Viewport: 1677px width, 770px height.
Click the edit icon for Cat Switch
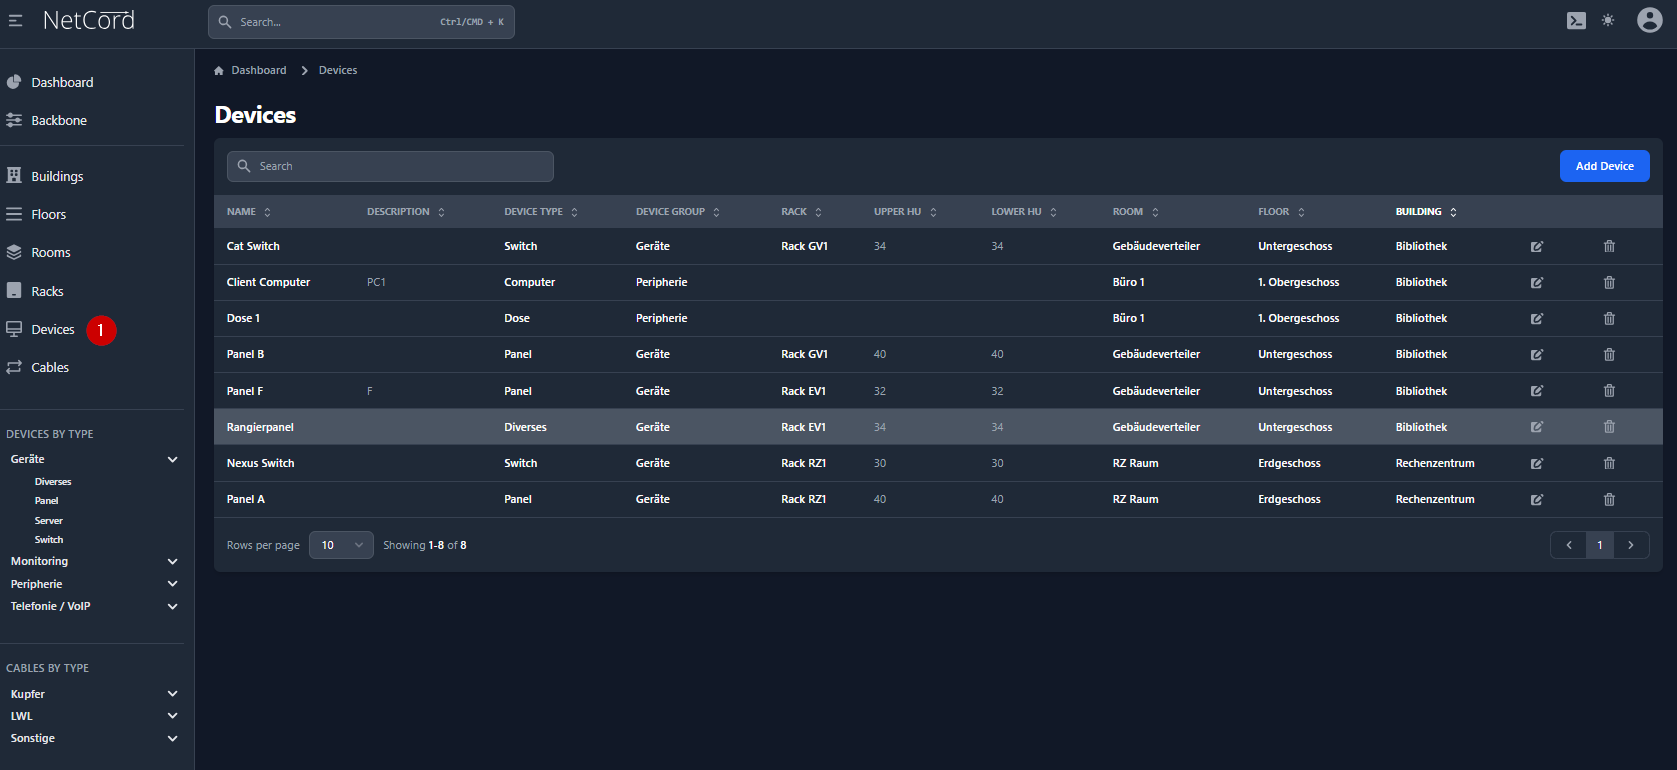[1536, 246]
